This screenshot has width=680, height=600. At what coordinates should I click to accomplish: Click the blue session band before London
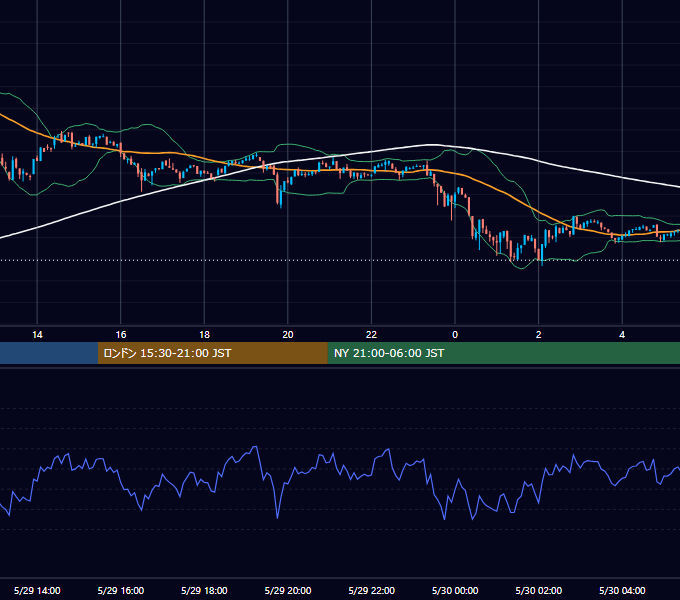pos(49,353)
